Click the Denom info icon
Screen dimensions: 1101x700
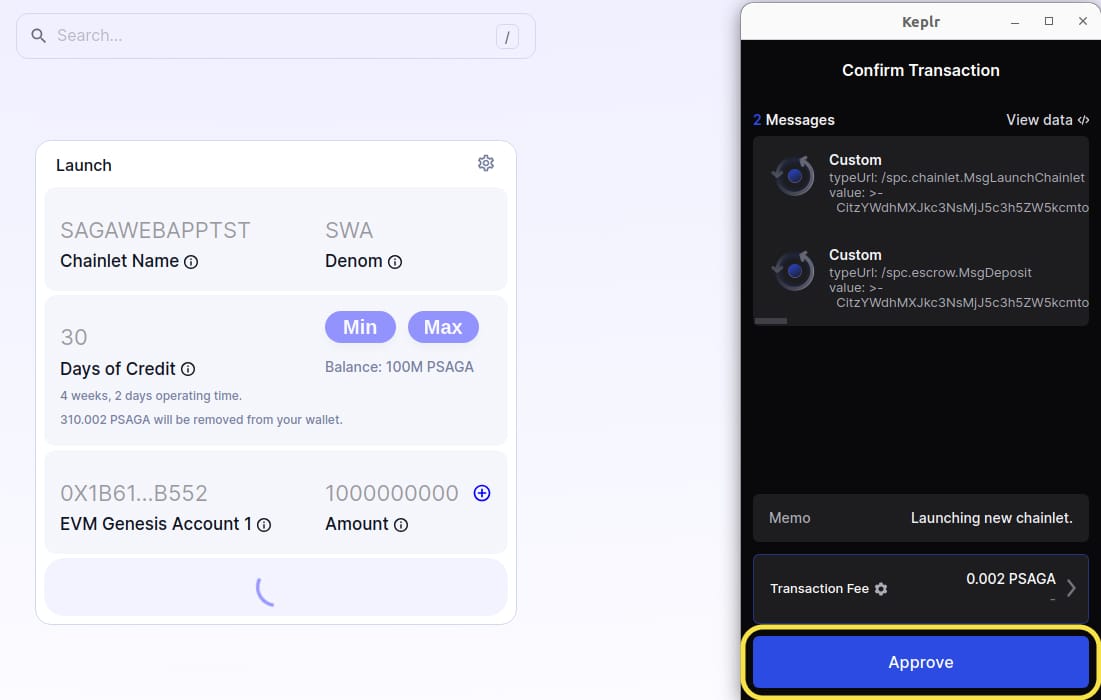[395, 262]
